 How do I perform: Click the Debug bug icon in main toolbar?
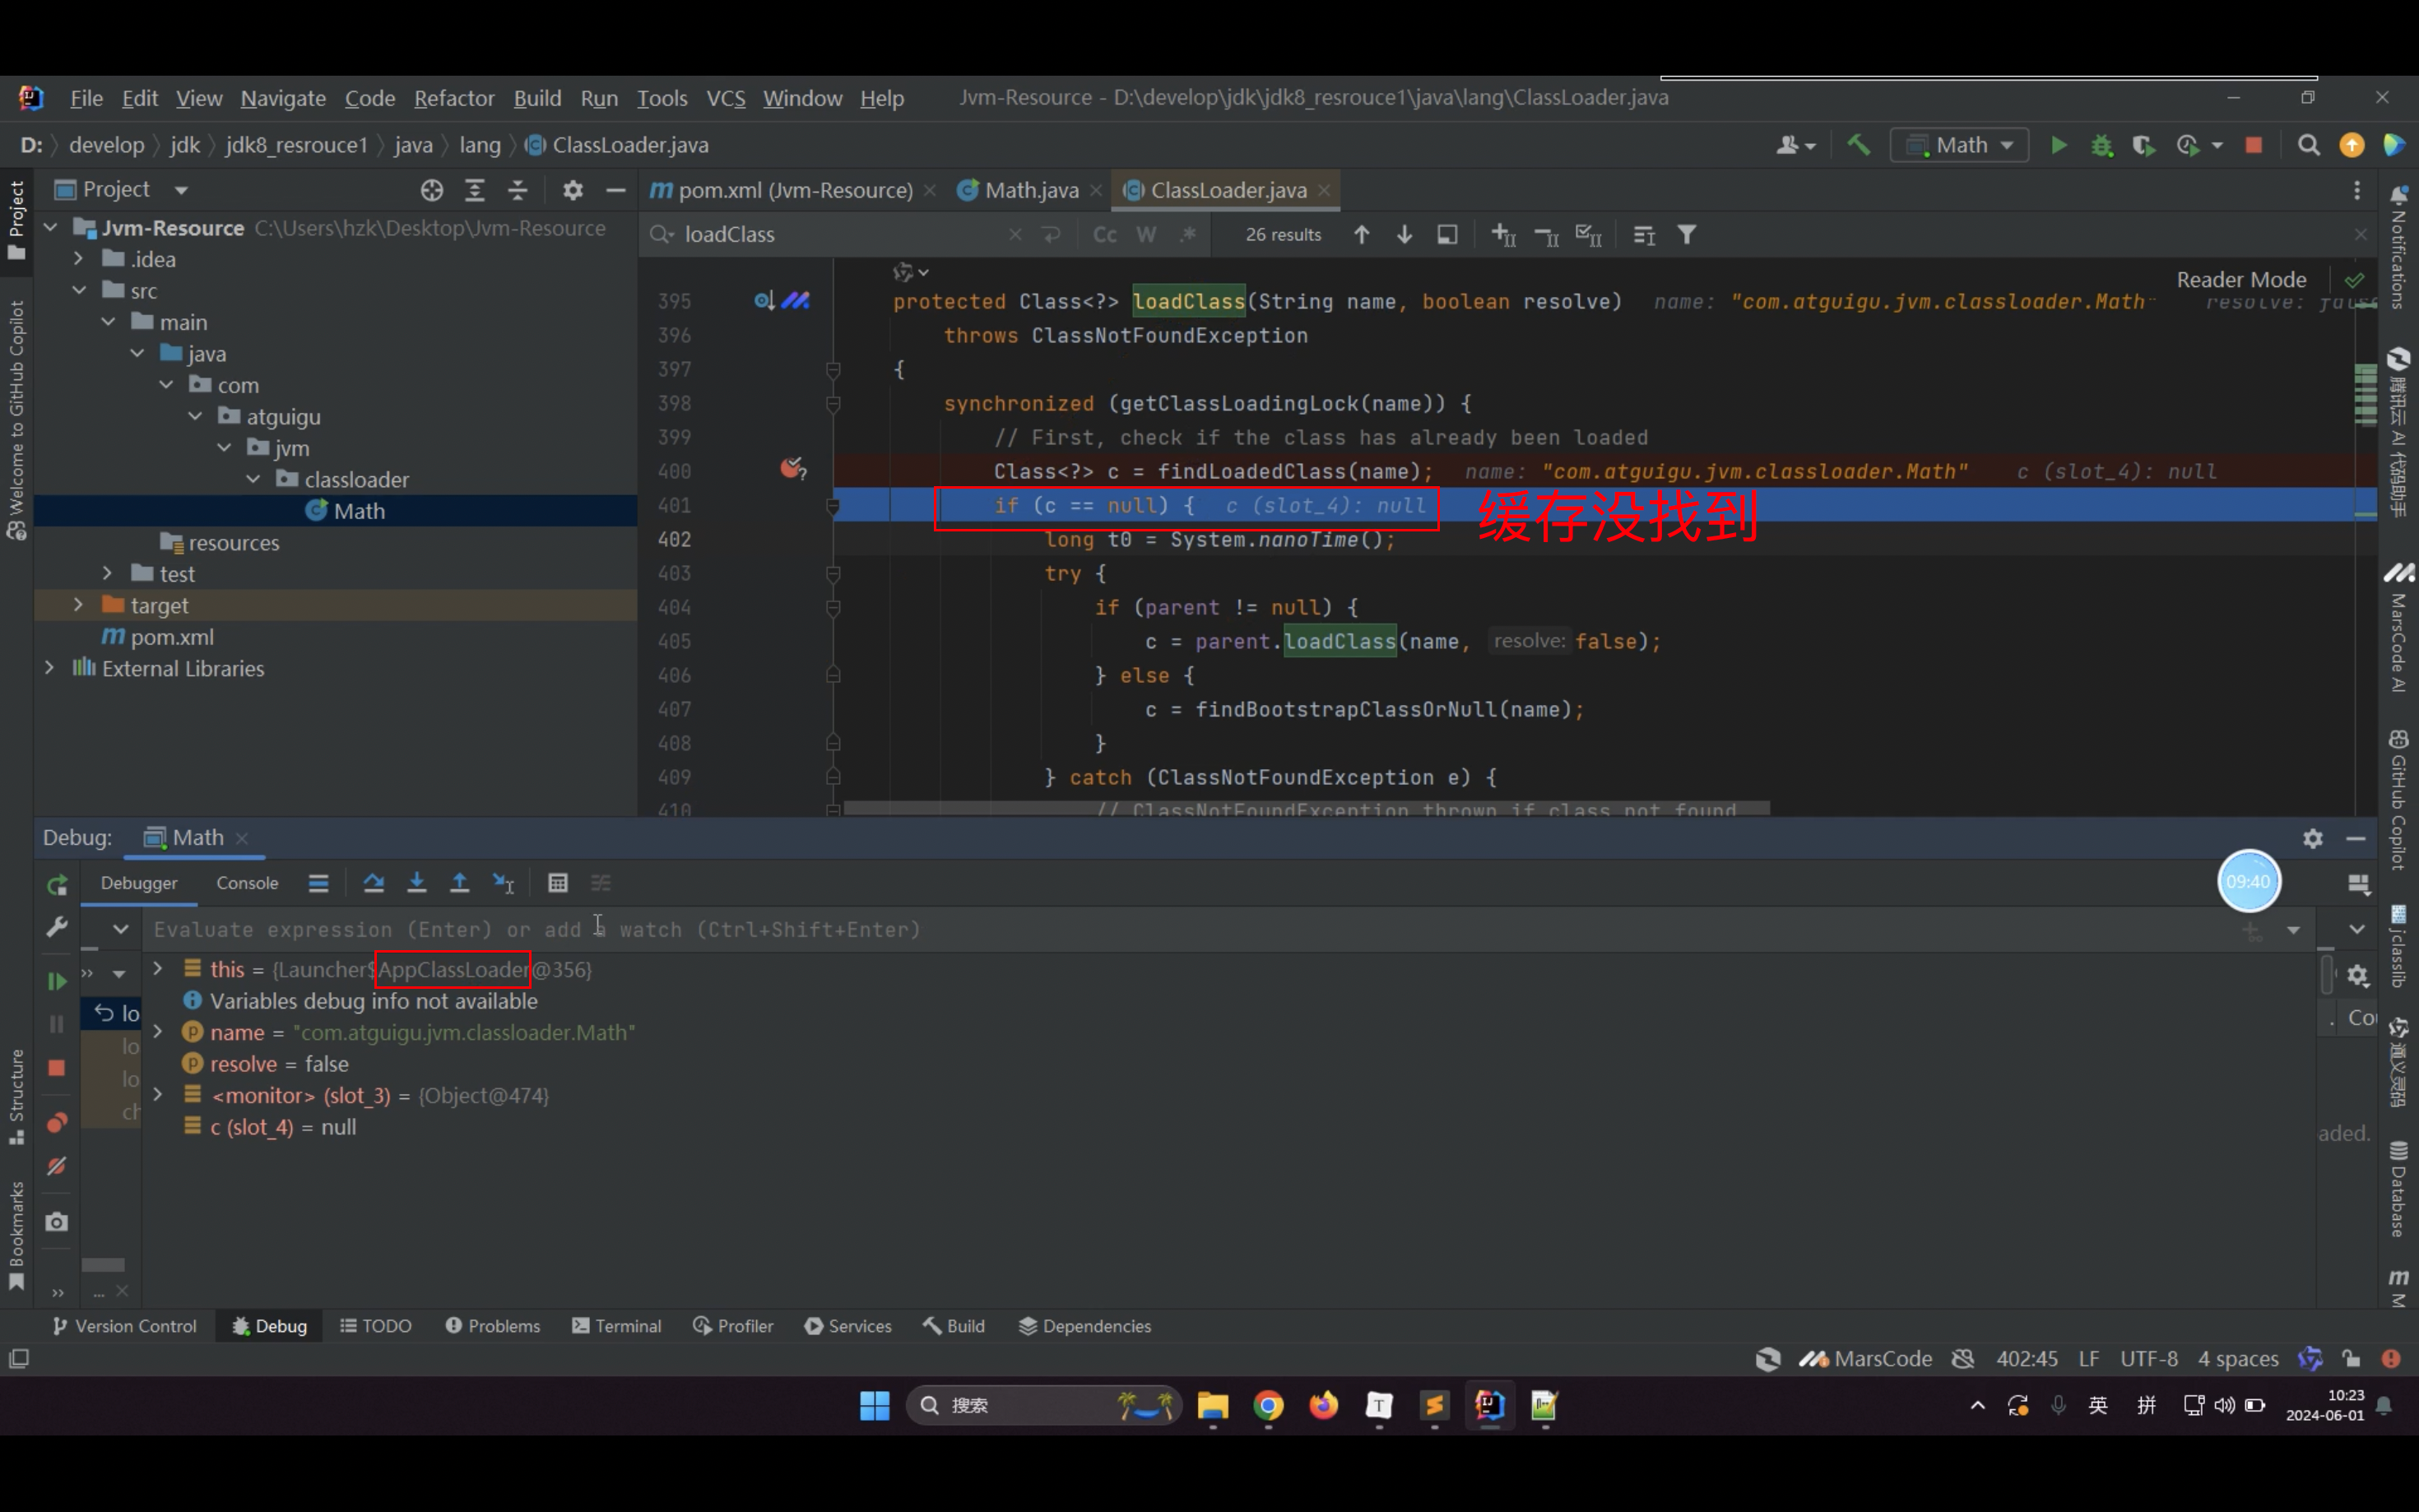tap(2101, 145)
